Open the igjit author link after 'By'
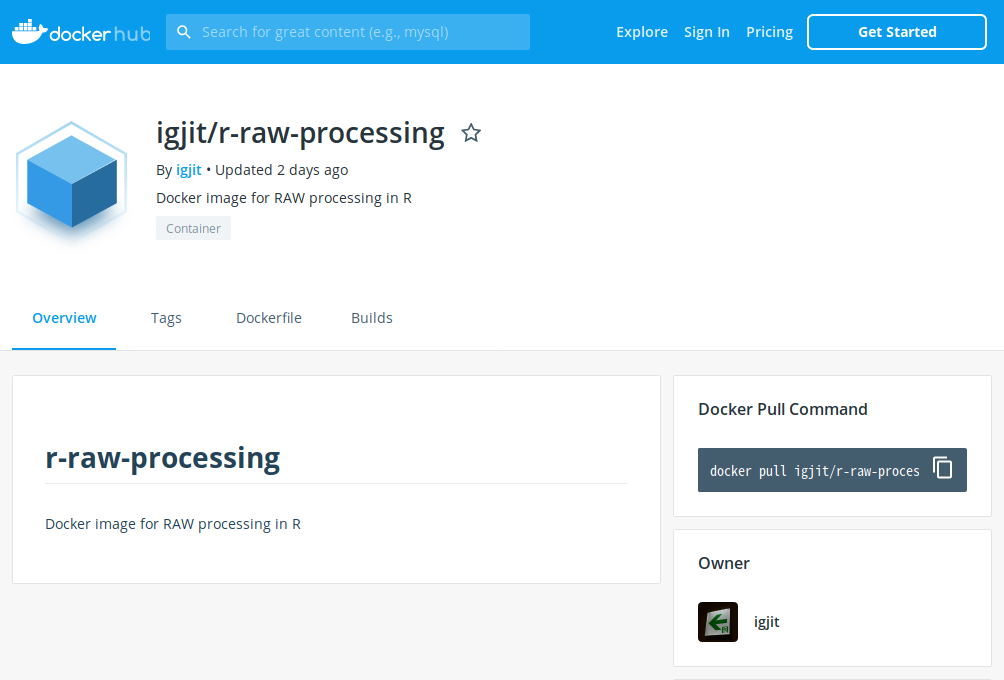1004x680 pixels. tap(188, 170)
